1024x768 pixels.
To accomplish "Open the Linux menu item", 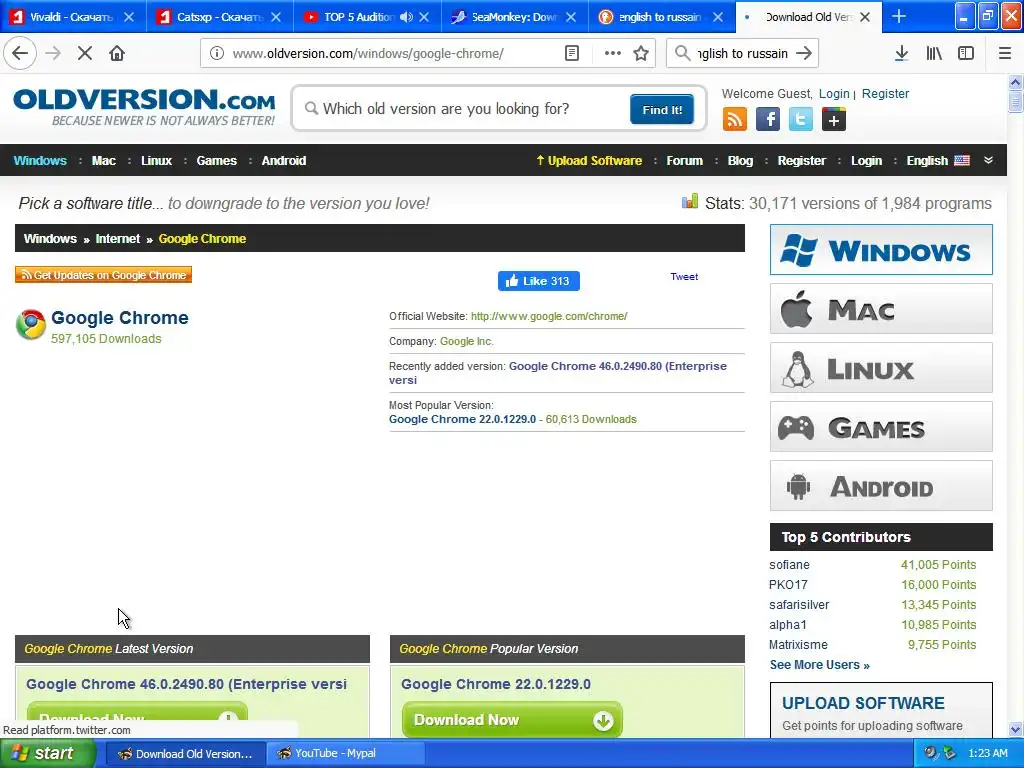I will pyautogui.click(x=156, y=161).
